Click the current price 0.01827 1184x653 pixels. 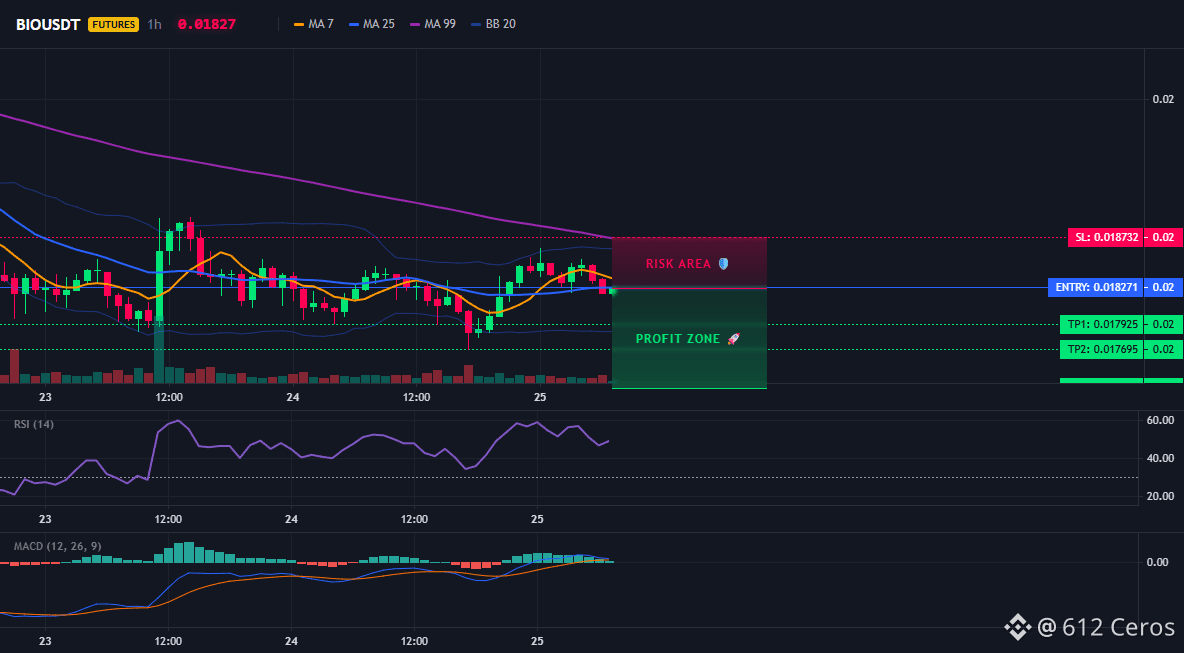(207, 24)
